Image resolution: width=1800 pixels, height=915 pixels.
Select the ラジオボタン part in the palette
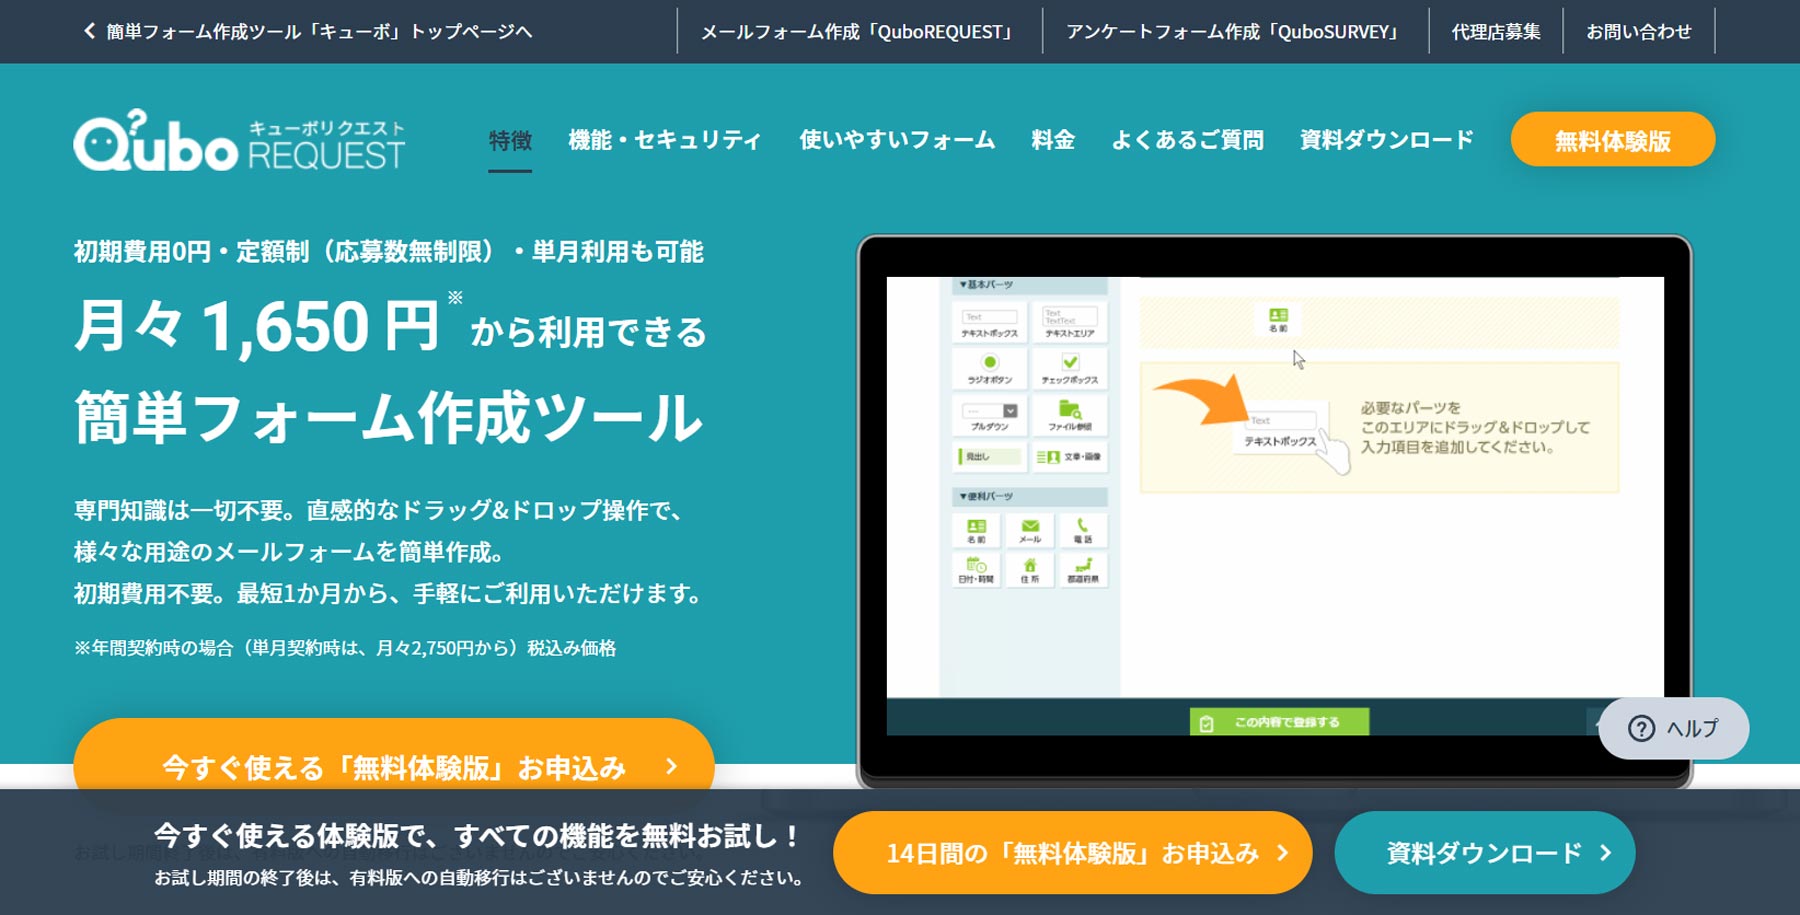[989, 368]
